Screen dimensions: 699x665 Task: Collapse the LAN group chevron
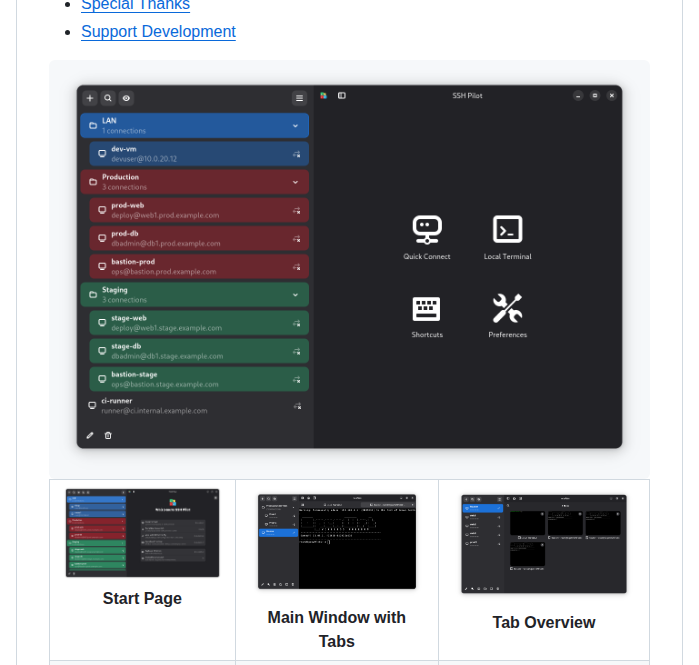click(295, 126)
